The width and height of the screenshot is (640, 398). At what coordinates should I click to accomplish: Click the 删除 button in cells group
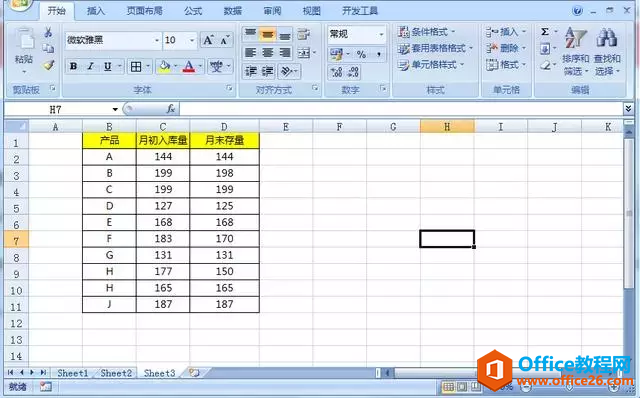point(506,48)
